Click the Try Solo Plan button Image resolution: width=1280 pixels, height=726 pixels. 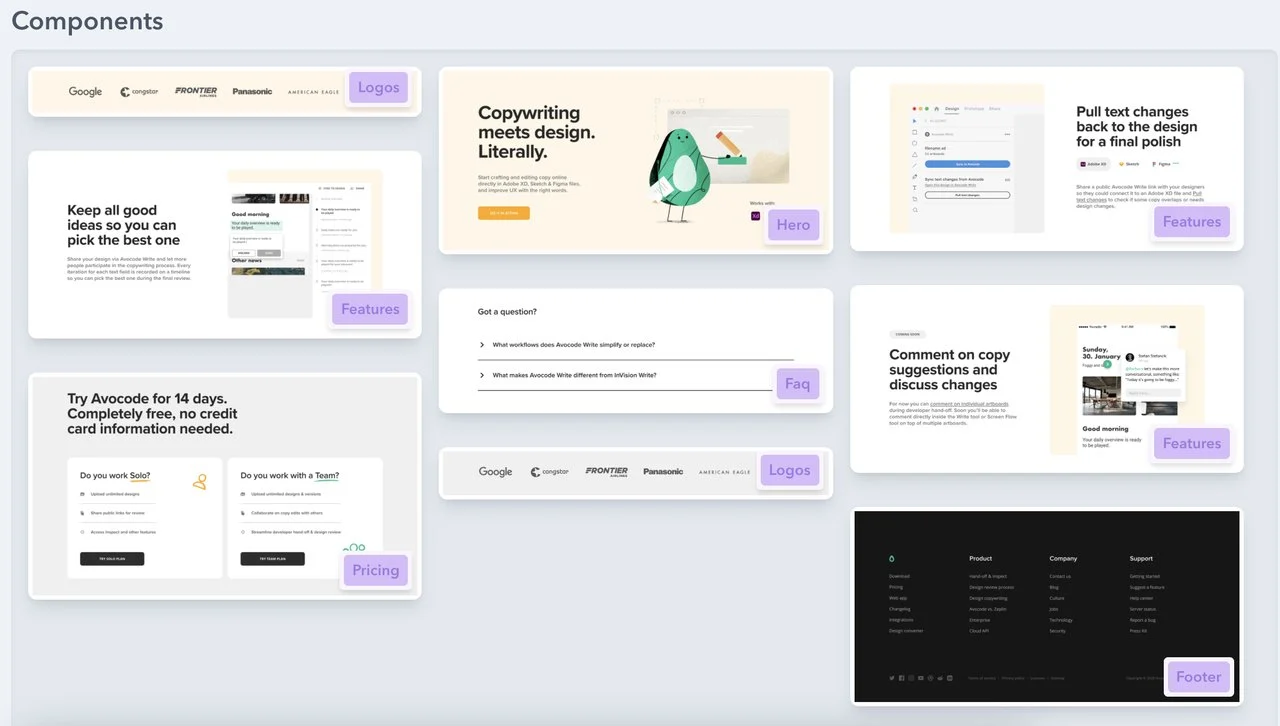(112, 559)
